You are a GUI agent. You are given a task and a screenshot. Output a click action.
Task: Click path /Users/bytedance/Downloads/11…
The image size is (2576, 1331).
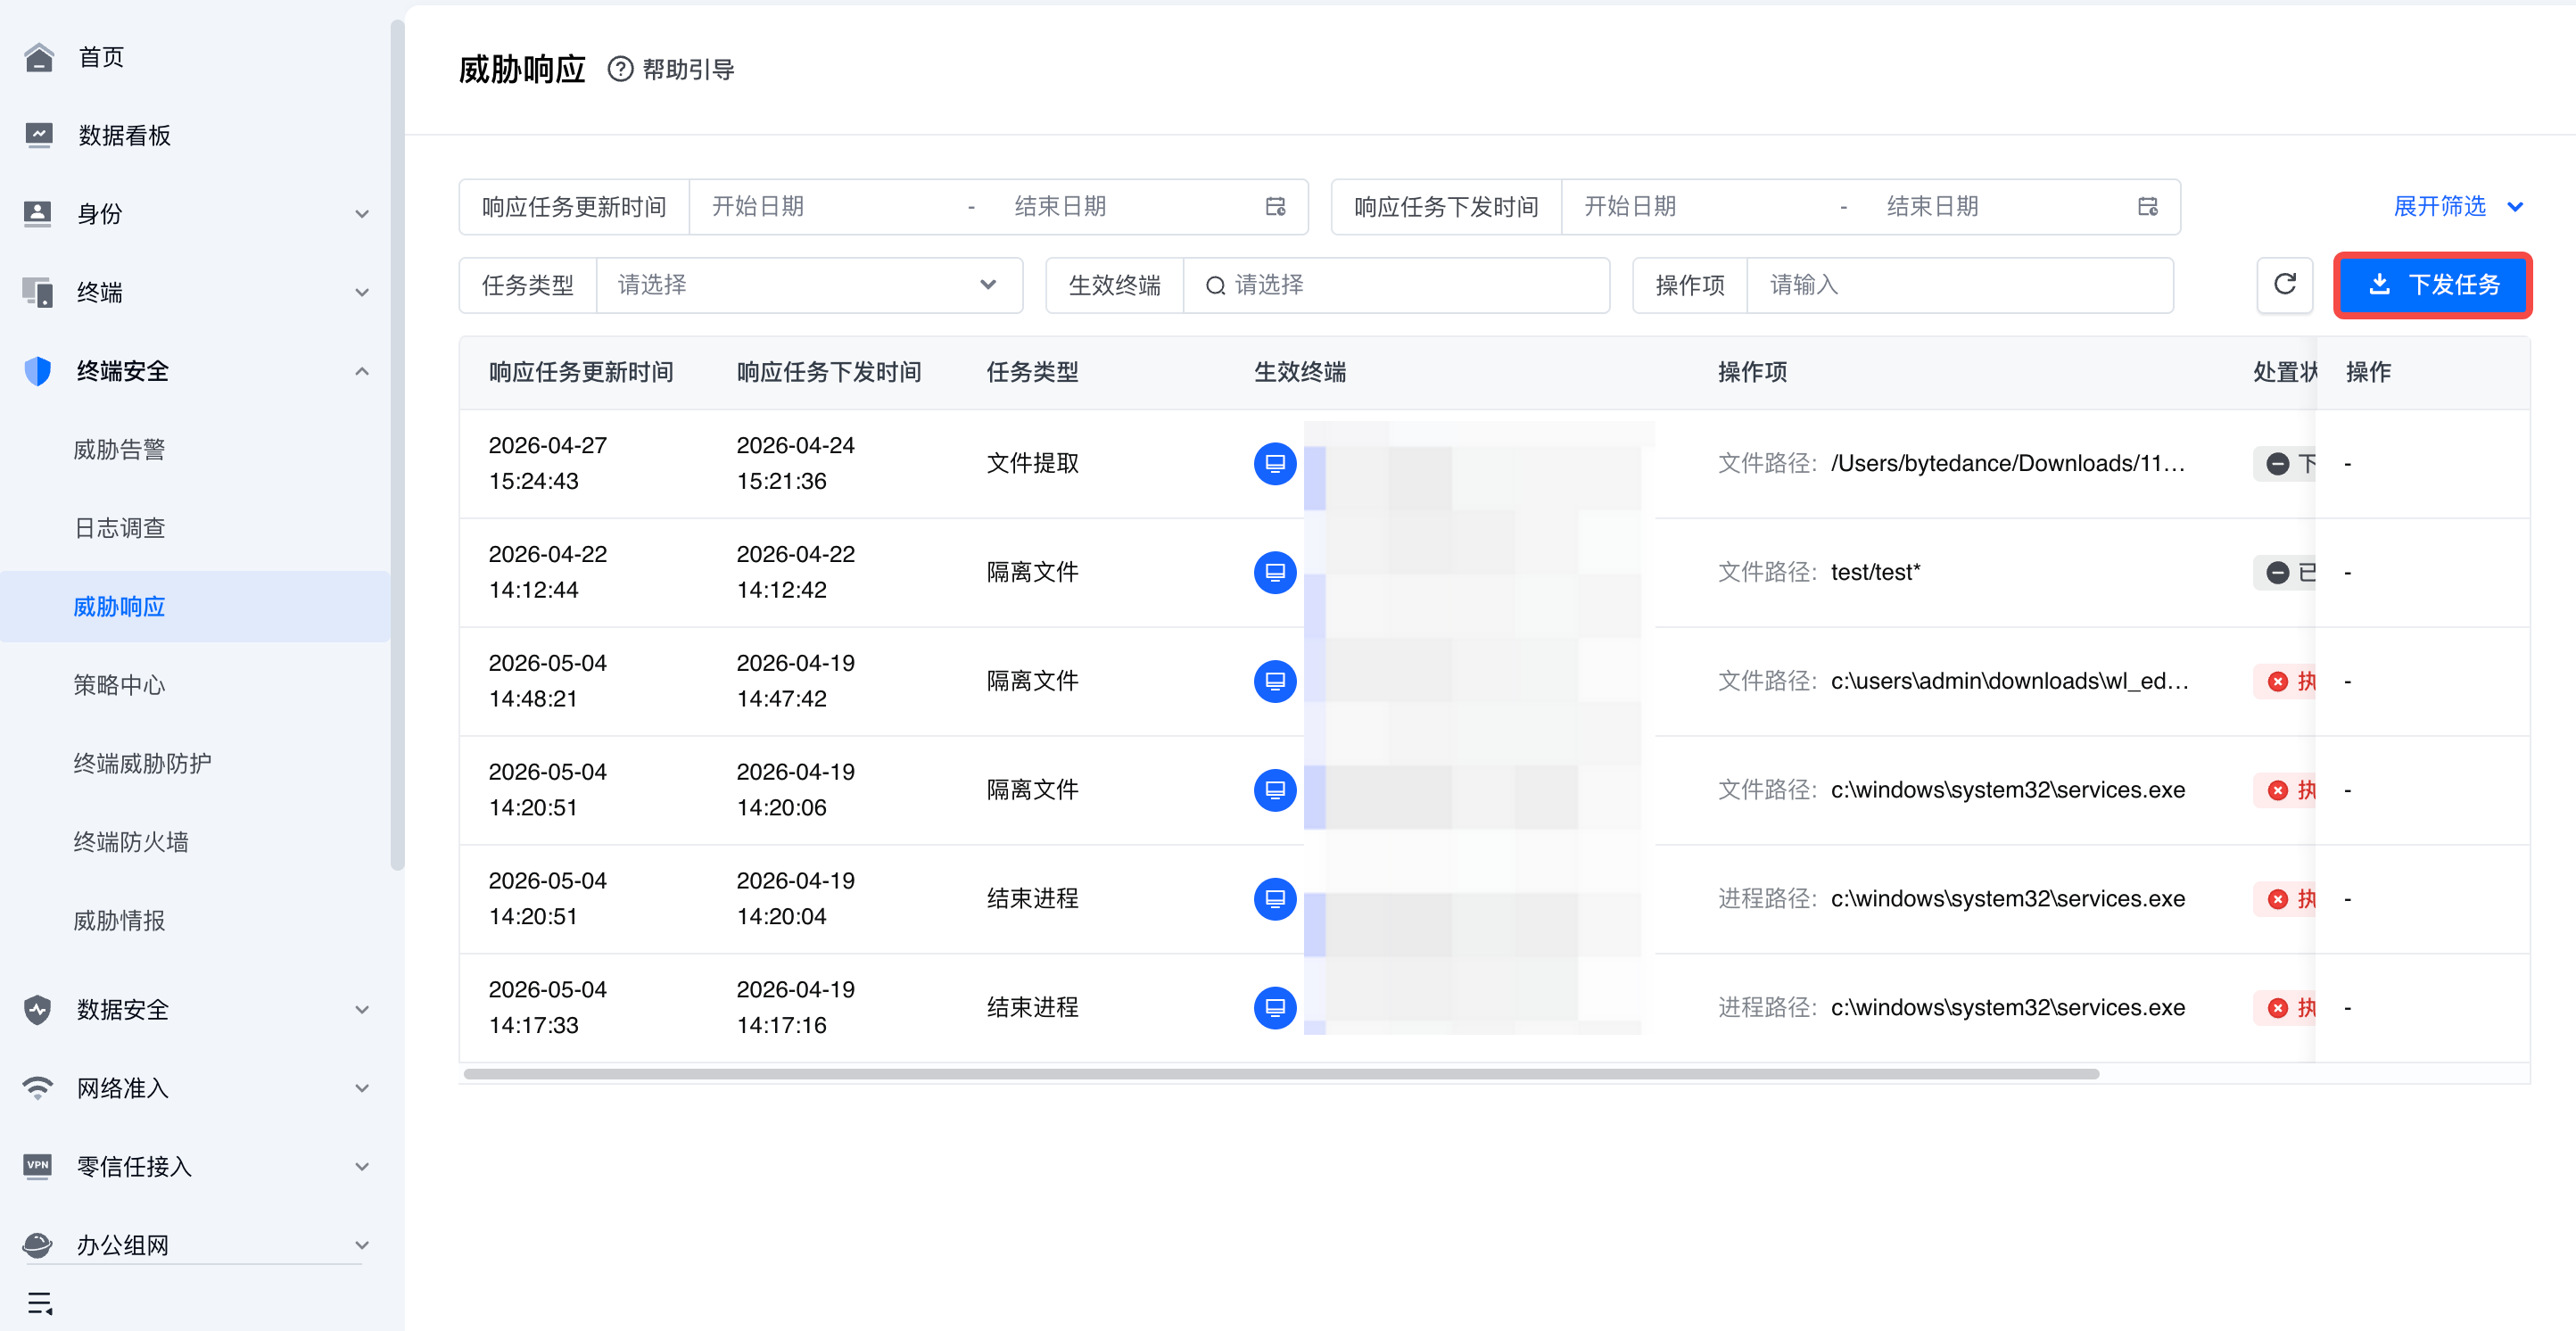pos(2007,463)
